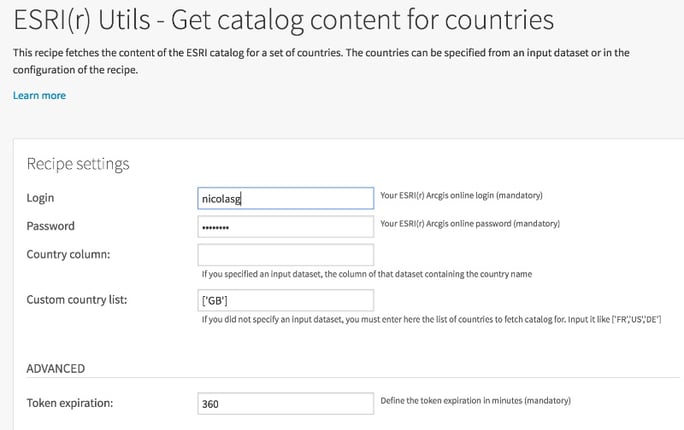Click the recipe description paragraph text

click(321, 61)
